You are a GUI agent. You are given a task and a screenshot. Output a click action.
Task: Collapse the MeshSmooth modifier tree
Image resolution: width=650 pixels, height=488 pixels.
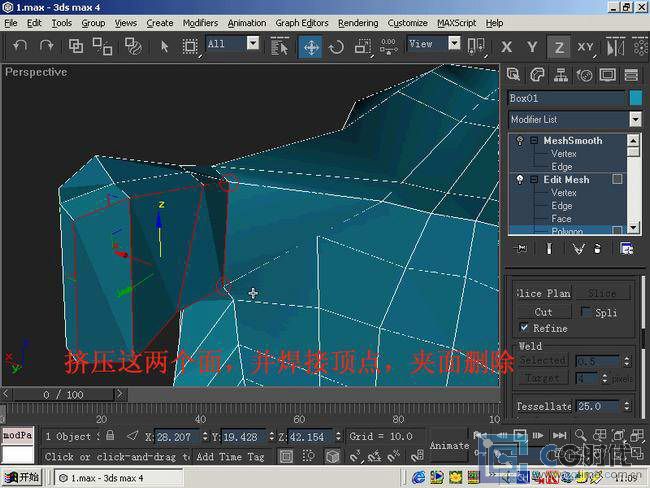(534, 141)
